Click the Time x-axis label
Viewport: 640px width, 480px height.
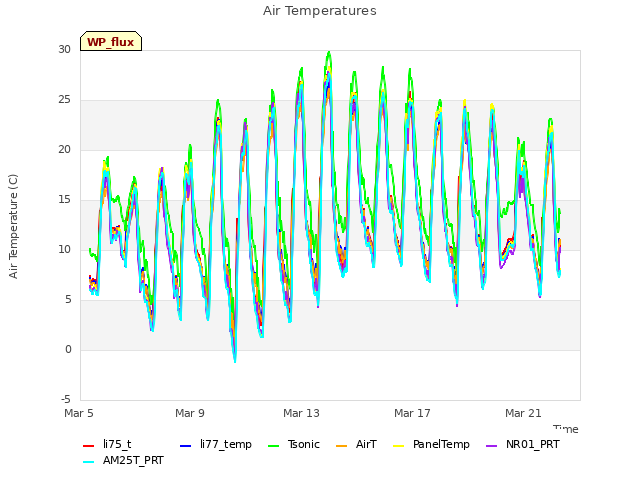coord(566,429)
